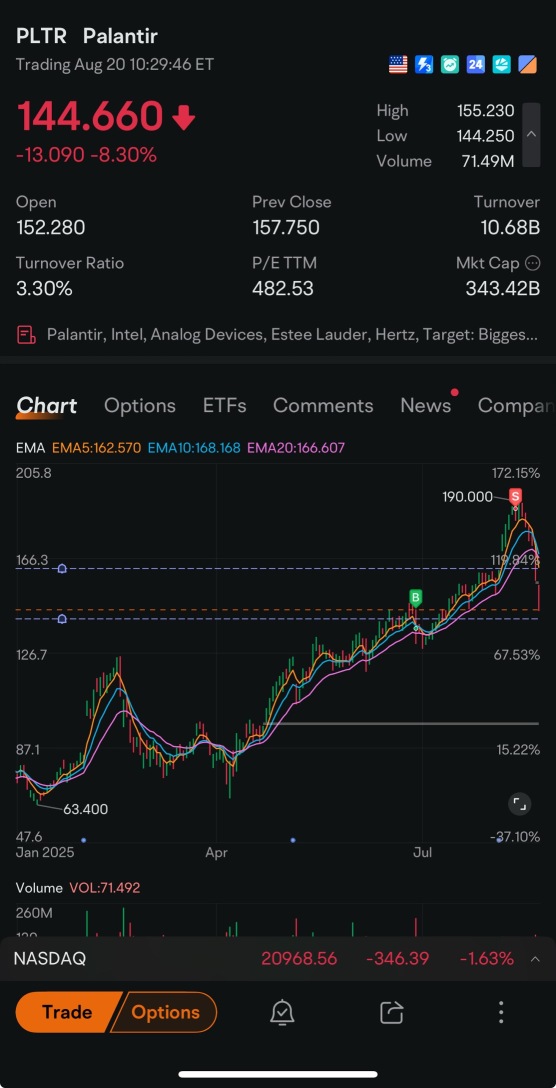
Task: Tap the US flag market icon
Action: click(398, 65)
